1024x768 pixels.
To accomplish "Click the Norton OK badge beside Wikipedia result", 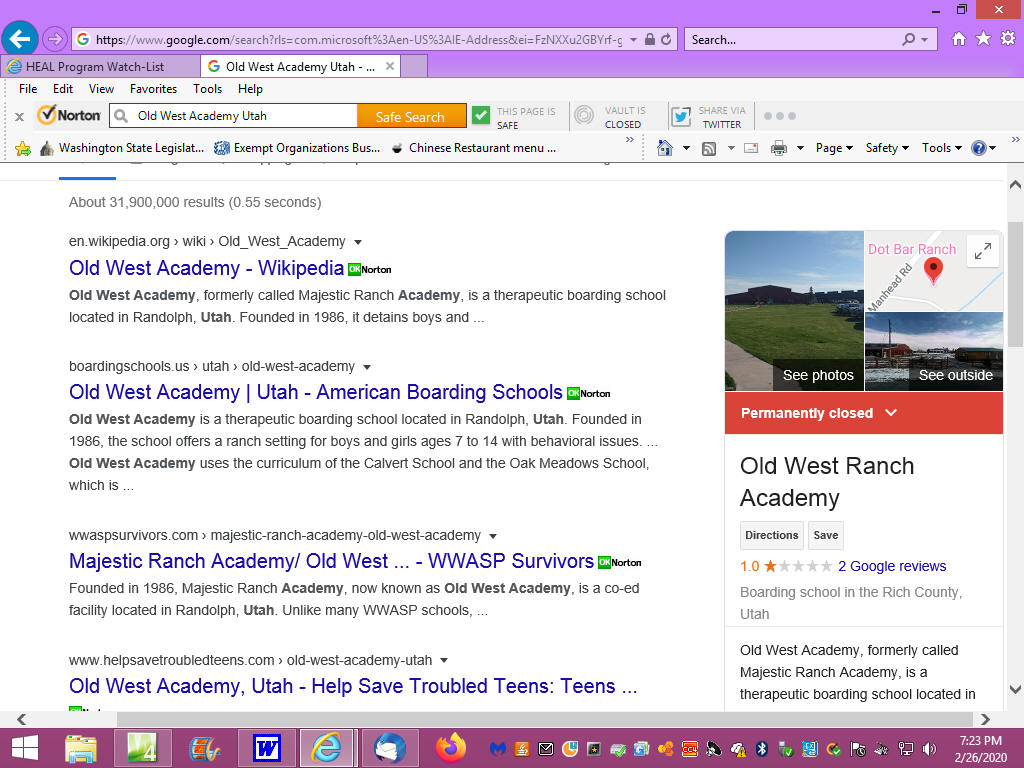I will [370, 269].
